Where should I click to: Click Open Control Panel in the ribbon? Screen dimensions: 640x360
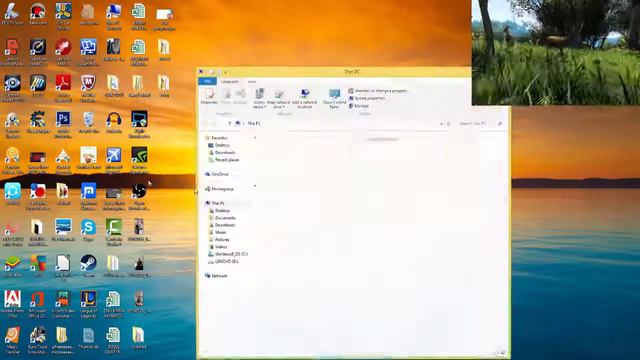tap(334, 99)
